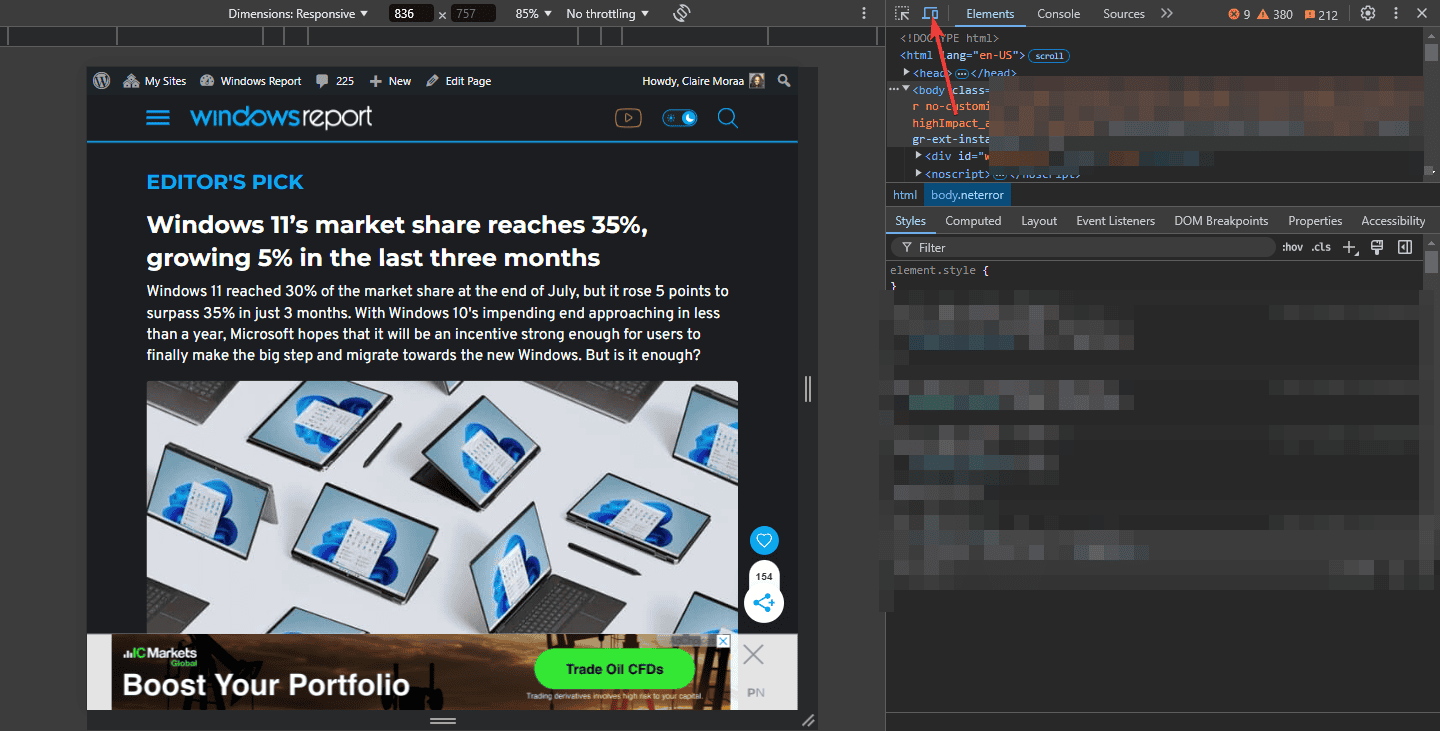This screenshot has height=731, width=1440.
Task: Open the Event Listeners sub-tab
Action: 1115,221
